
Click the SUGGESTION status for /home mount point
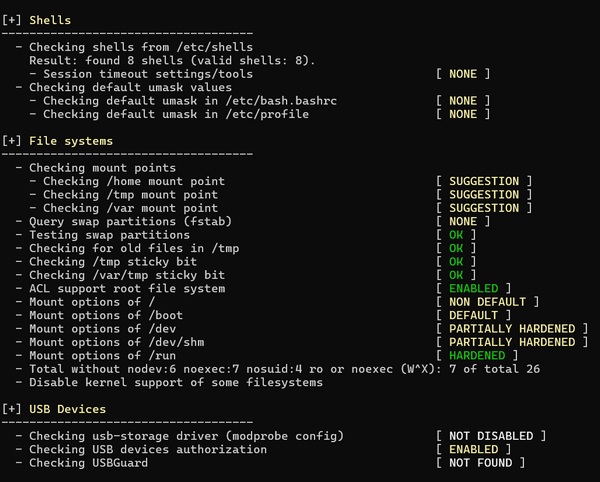[484, 181]
